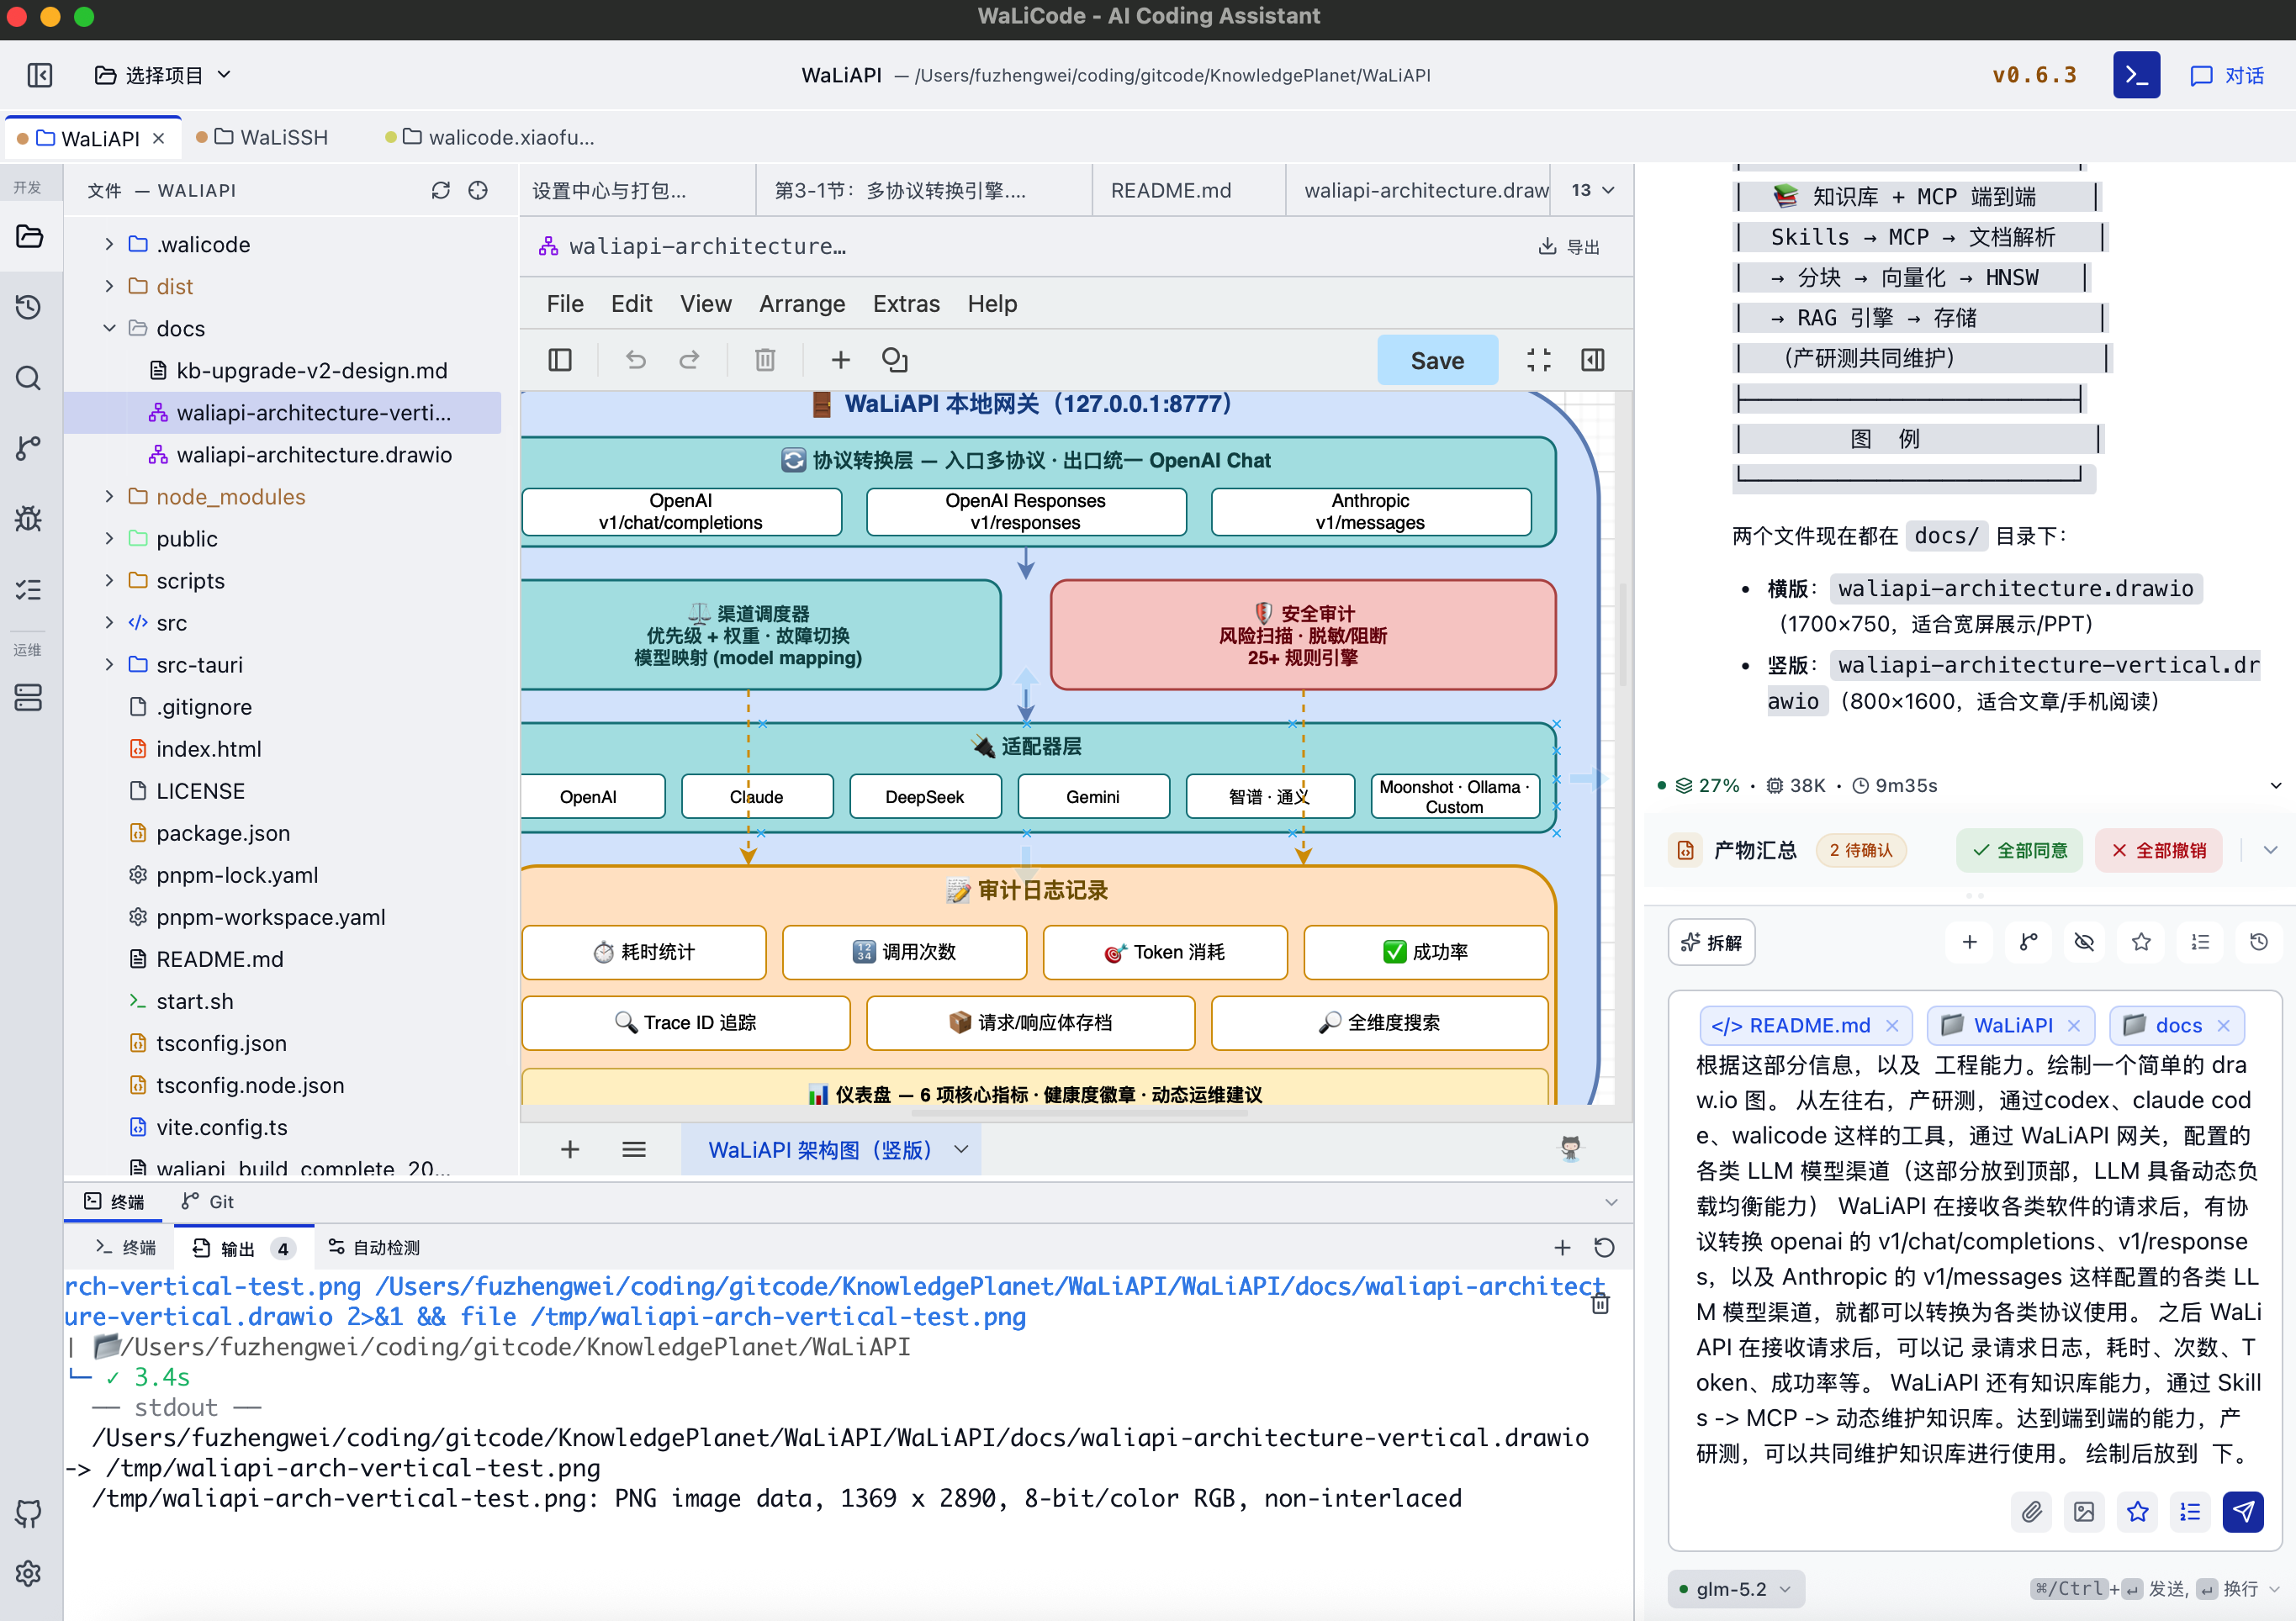
Task: Clear the output with the trash icon
Action: 1600,1304
